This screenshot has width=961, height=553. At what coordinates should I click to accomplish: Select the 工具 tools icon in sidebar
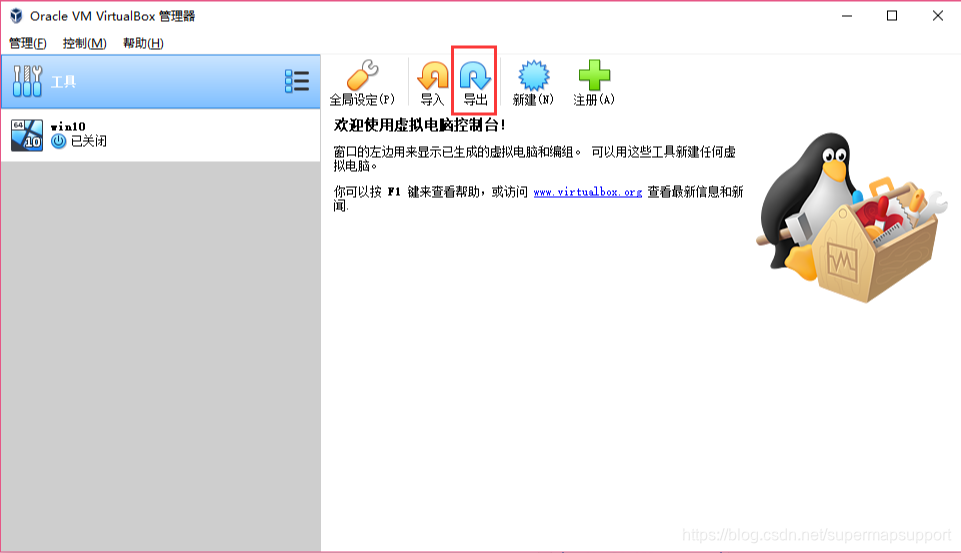click(x=28, y=81)
